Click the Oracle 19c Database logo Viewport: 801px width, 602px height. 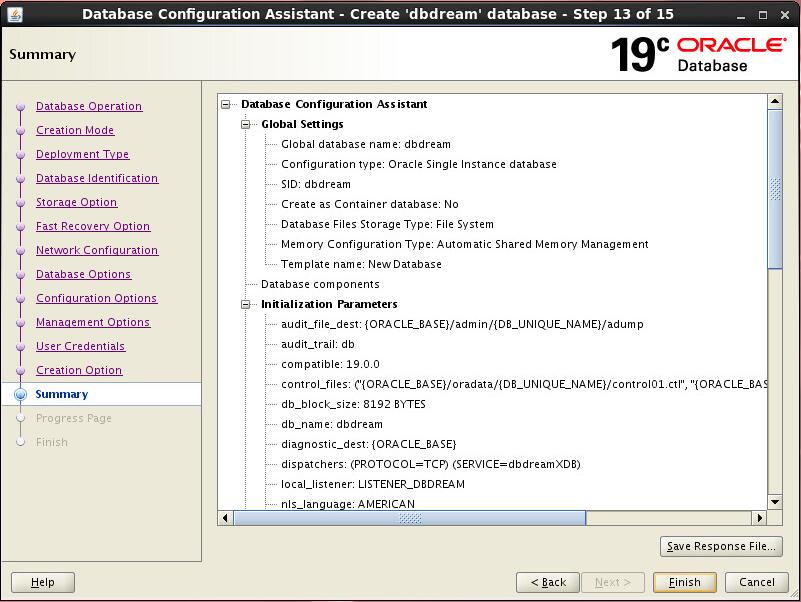(698, 54)
